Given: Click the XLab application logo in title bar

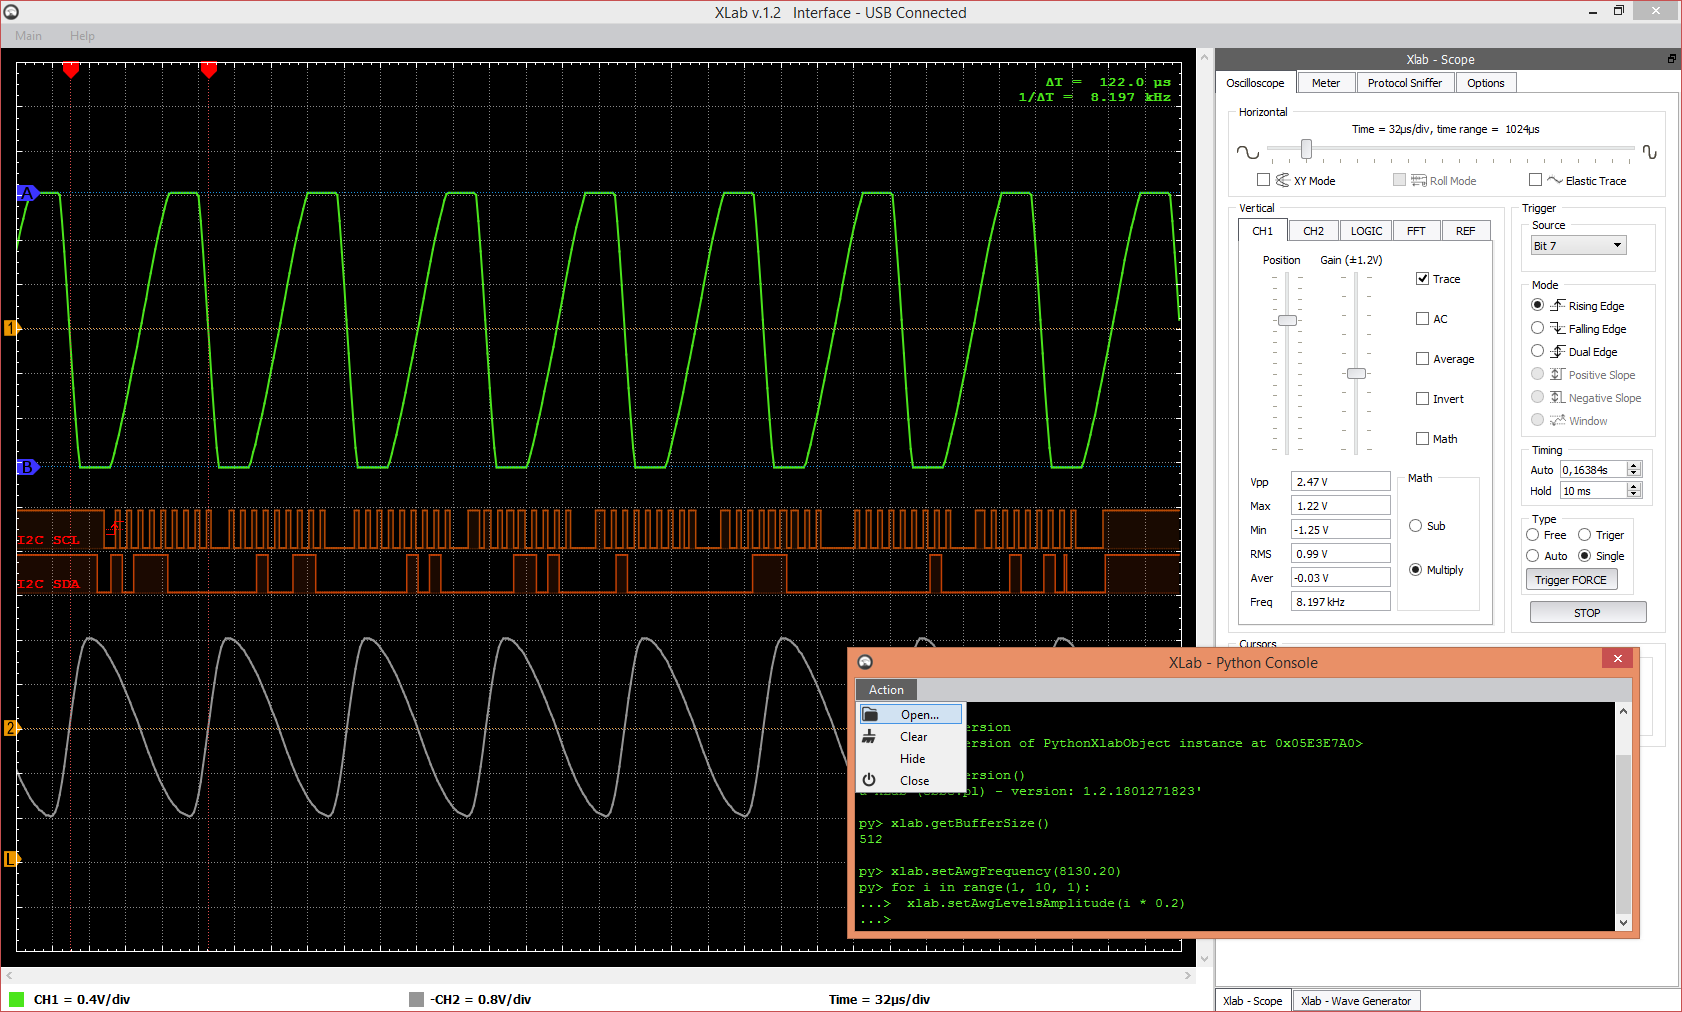Looking at the screenshot, I should (11, 12).
